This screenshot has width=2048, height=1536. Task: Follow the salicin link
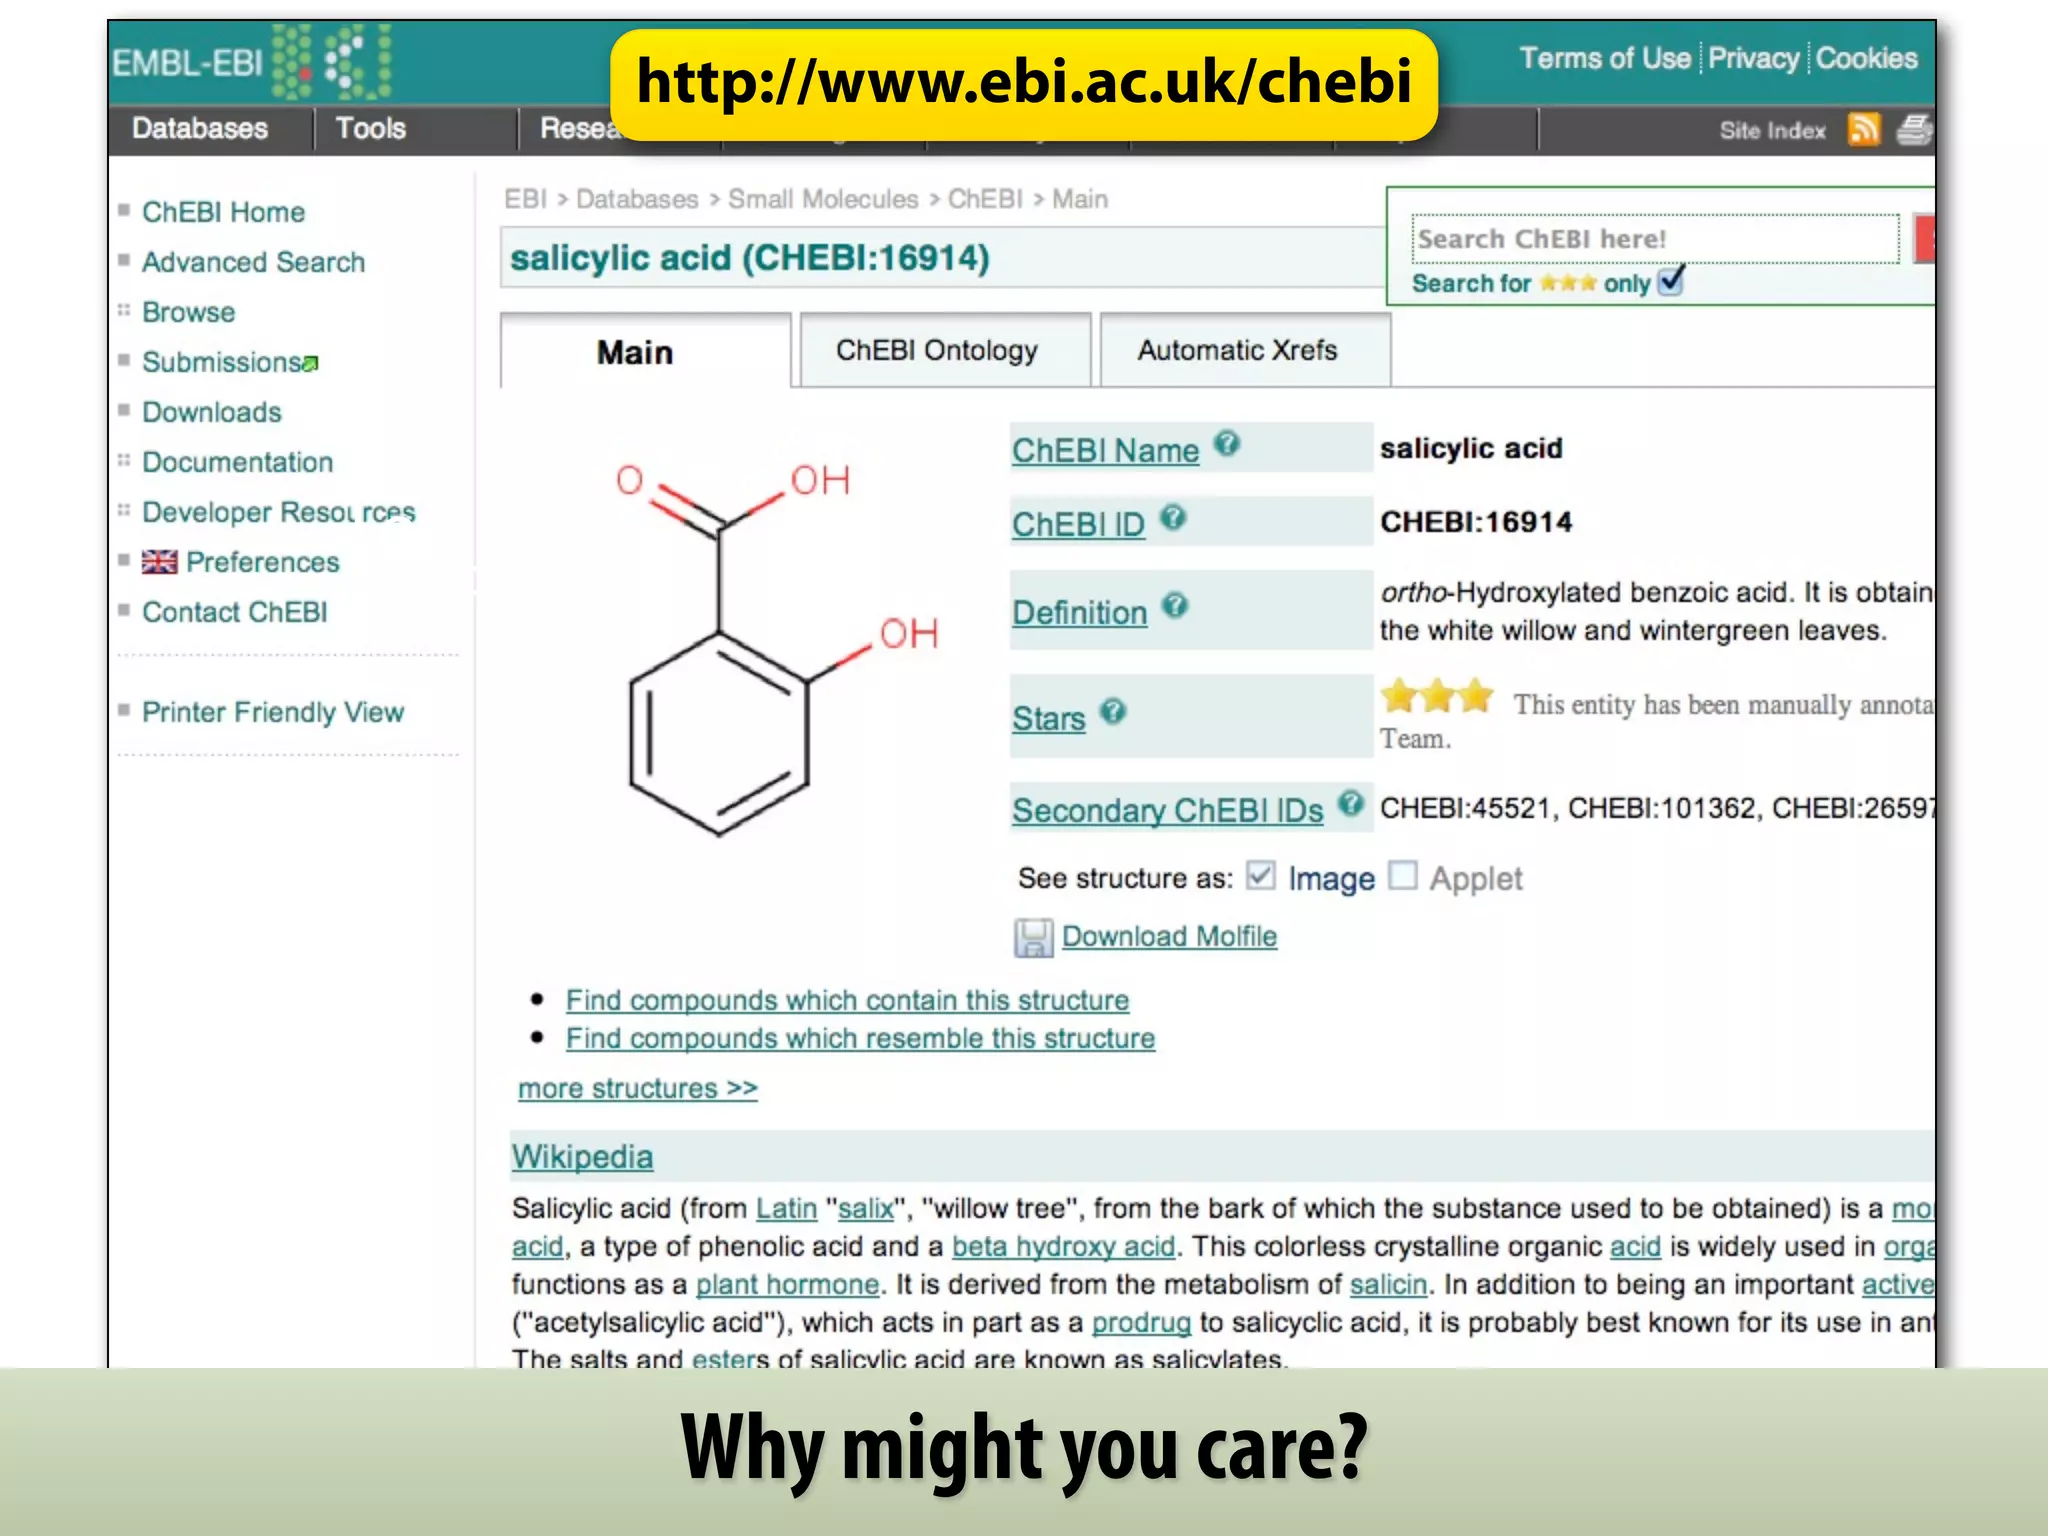(1388, 1284)
